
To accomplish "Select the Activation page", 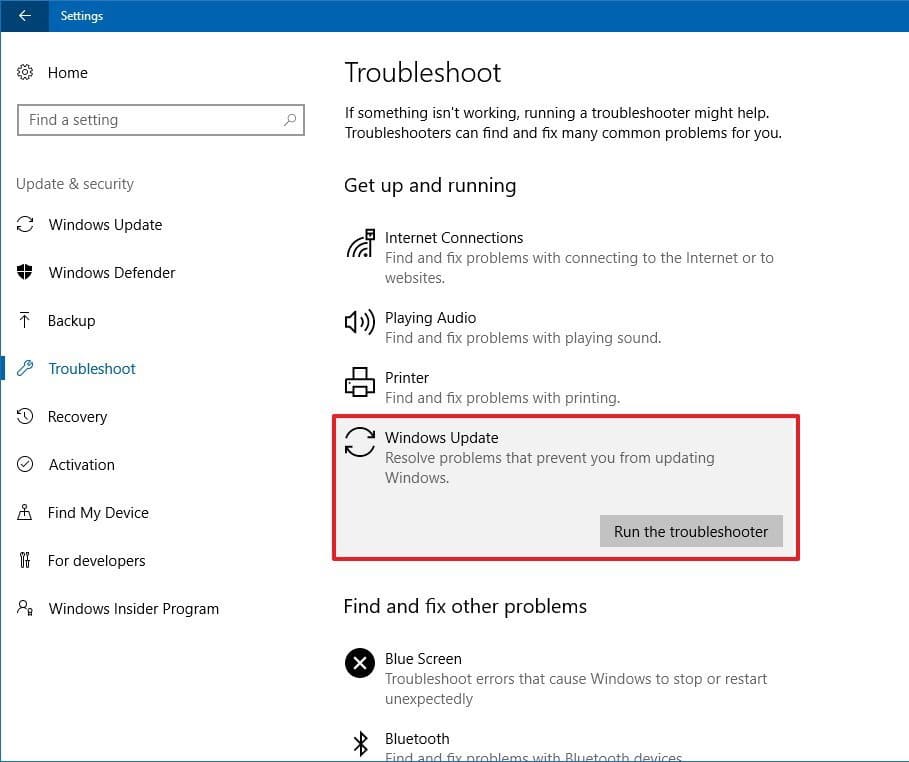I will [x=81, y=465].
